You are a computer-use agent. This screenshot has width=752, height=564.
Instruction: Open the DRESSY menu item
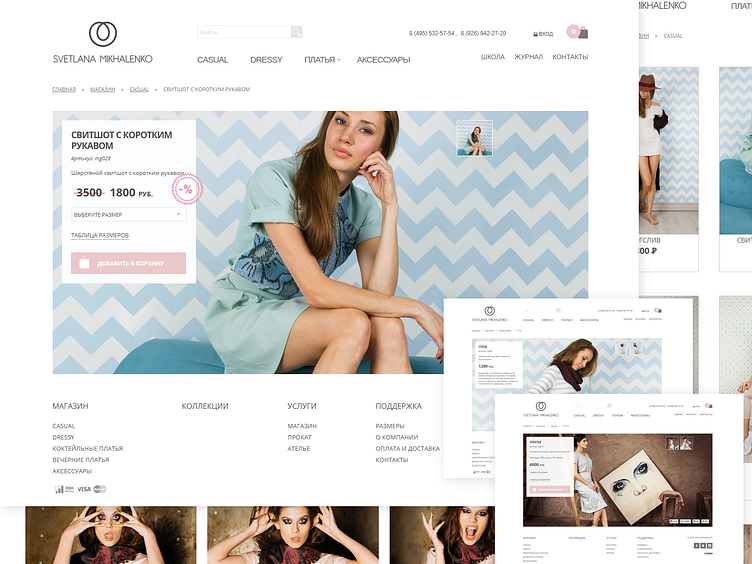[266, 60]
